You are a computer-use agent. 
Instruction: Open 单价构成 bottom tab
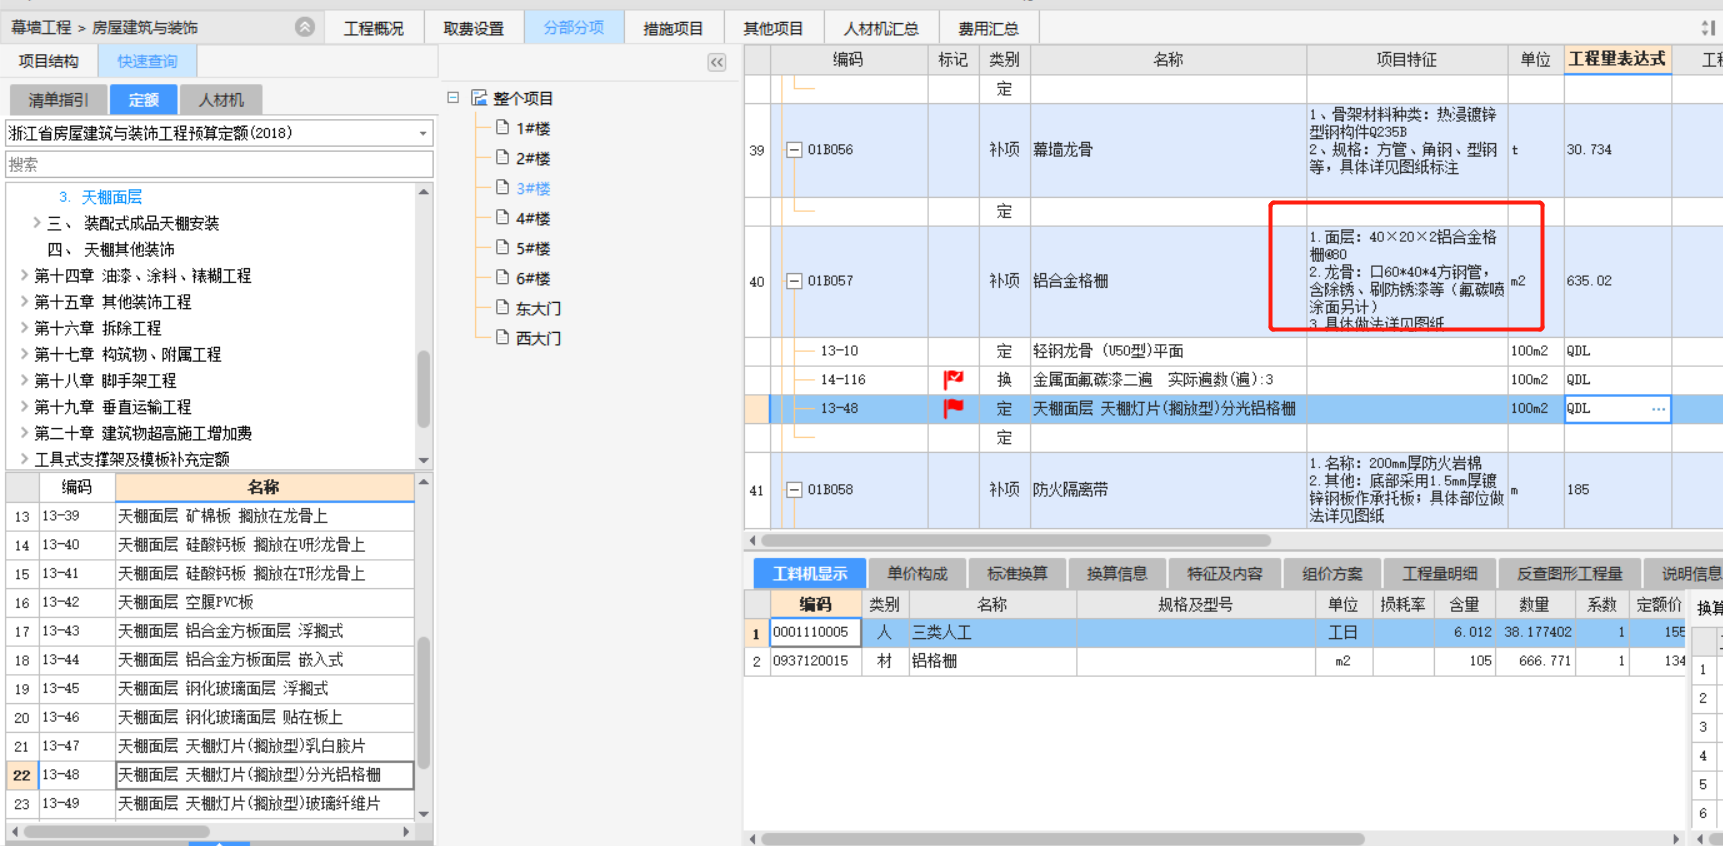pos(917,573)
